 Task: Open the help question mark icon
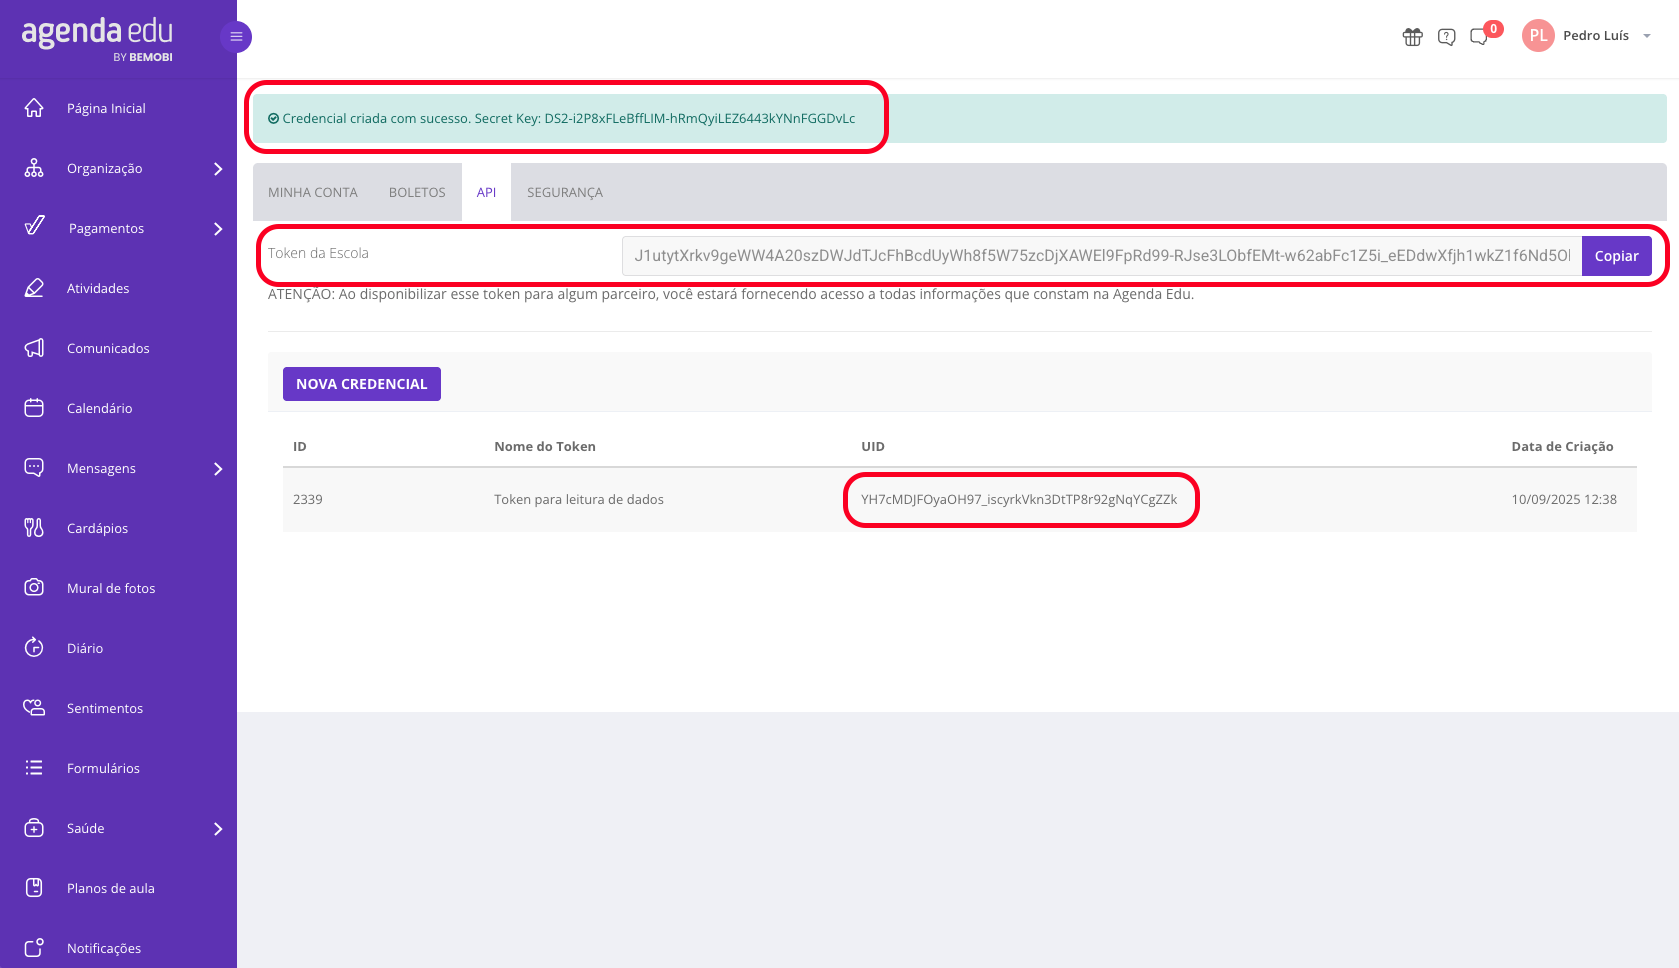pyautogui.click(x=1446, y=37)
